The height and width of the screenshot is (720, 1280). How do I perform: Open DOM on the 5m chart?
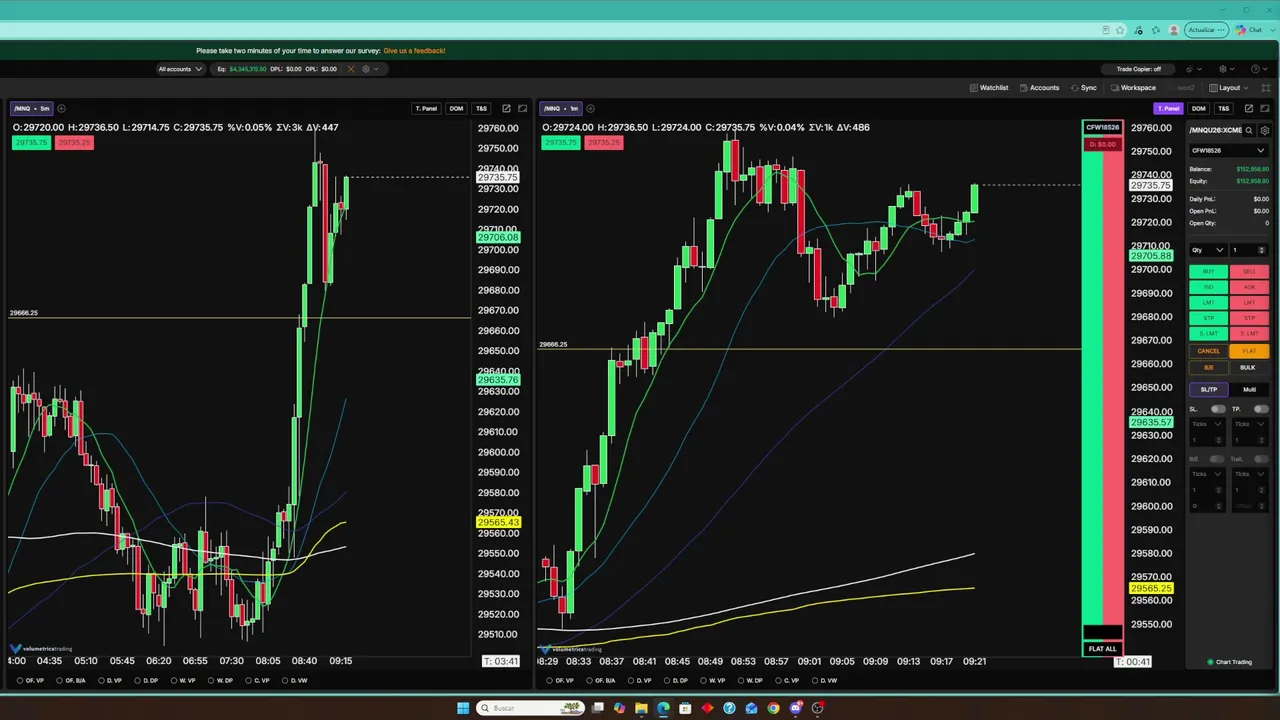pyautogui.click(x=456, y=108)
